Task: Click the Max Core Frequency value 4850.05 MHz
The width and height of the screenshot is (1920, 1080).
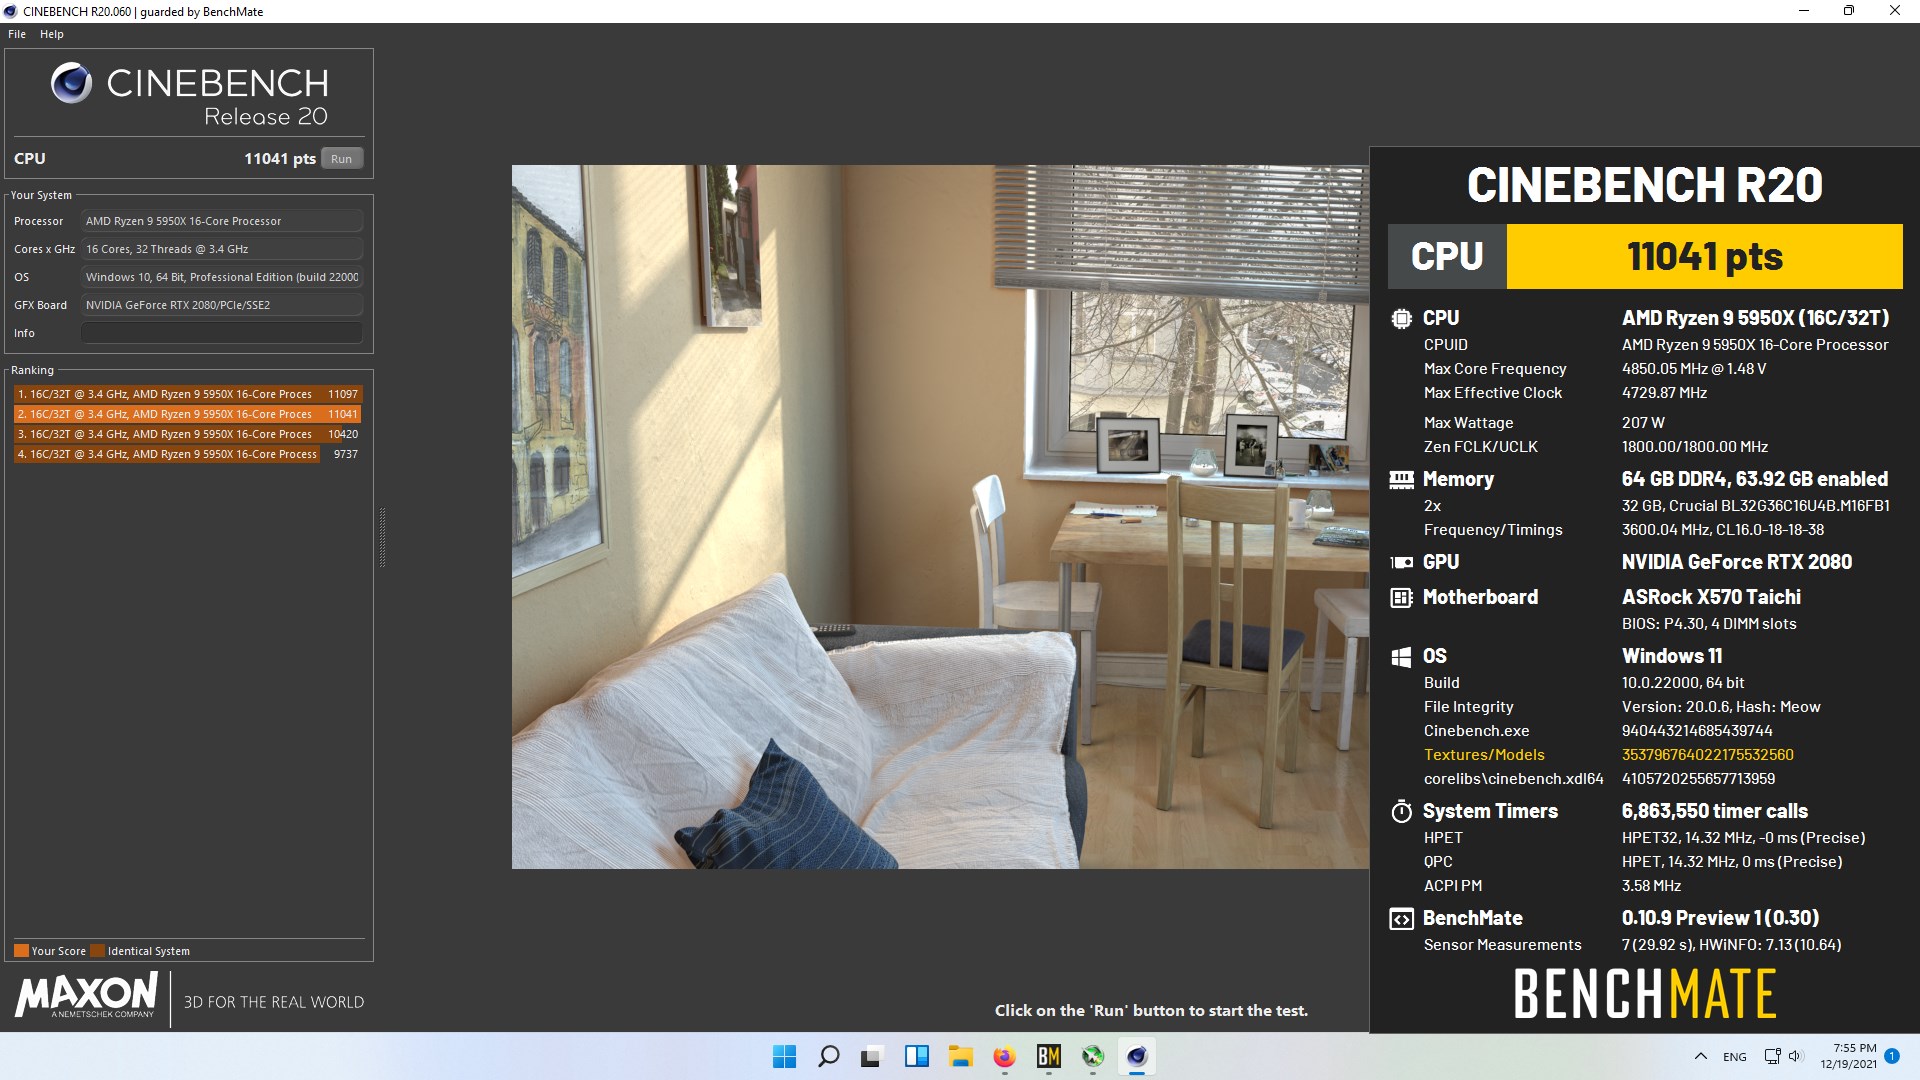Action: coord(1694,369)
